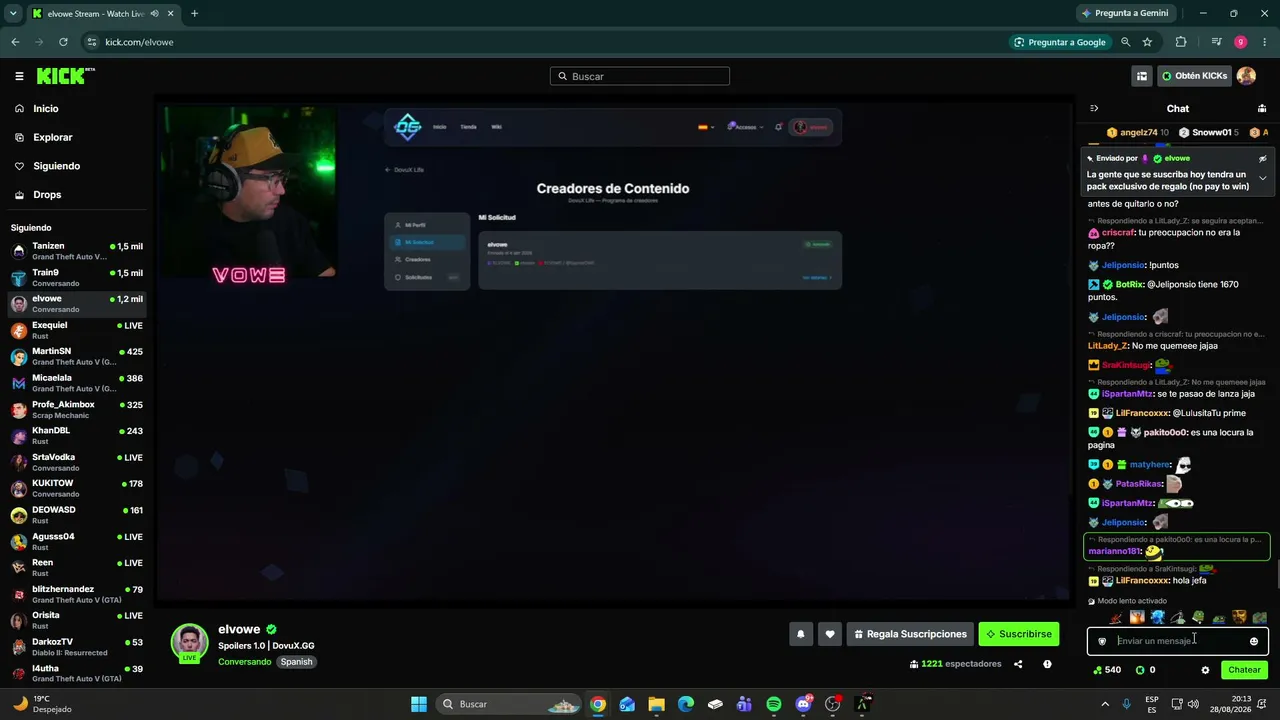Open Profe_Akimbox's channel in the sidebar
The image size is (1280, 720).
coord(77,410)
